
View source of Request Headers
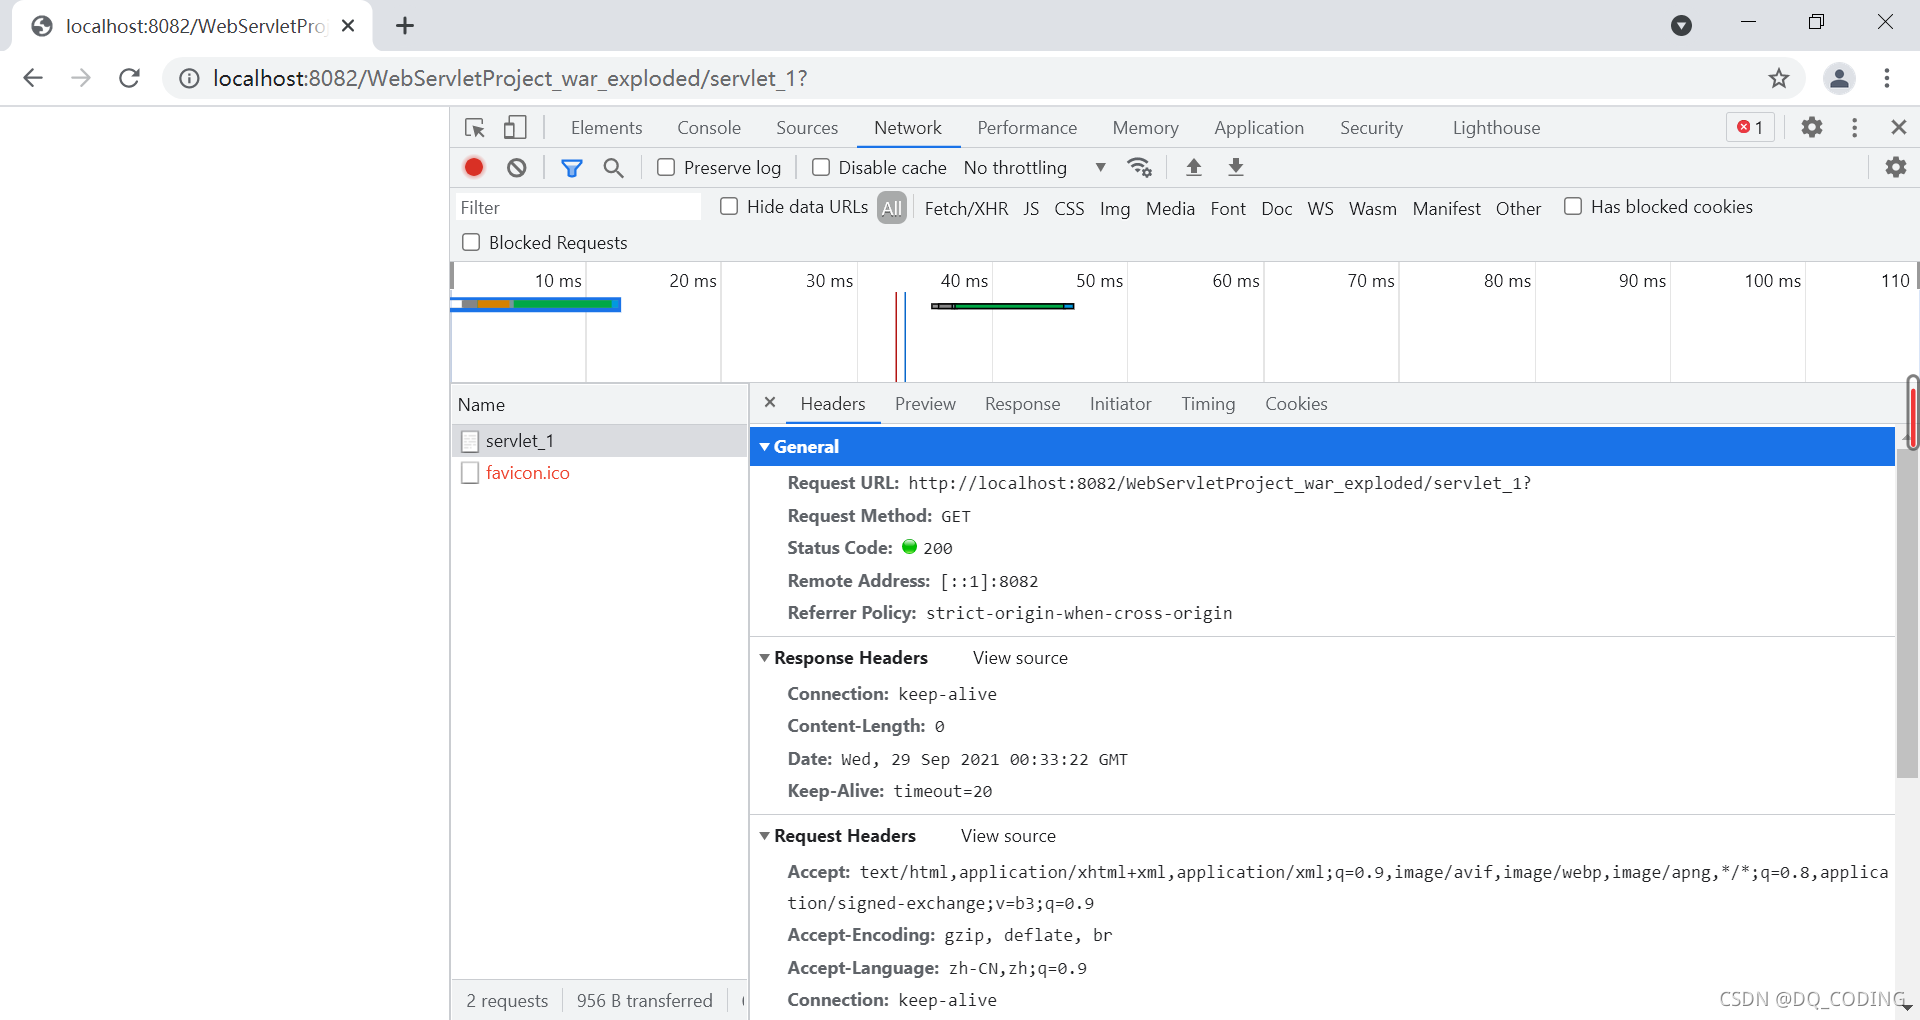tap(1008, 836)
